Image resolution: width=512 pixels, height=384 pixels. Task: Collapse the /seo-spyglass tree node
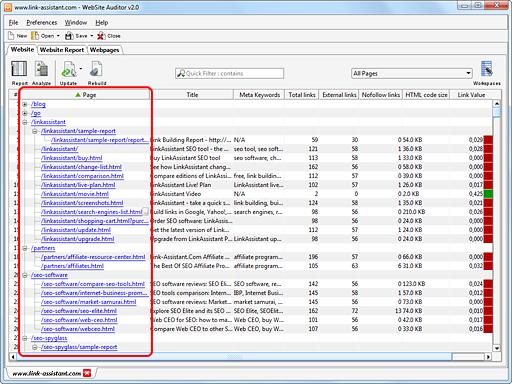(25, 338)
